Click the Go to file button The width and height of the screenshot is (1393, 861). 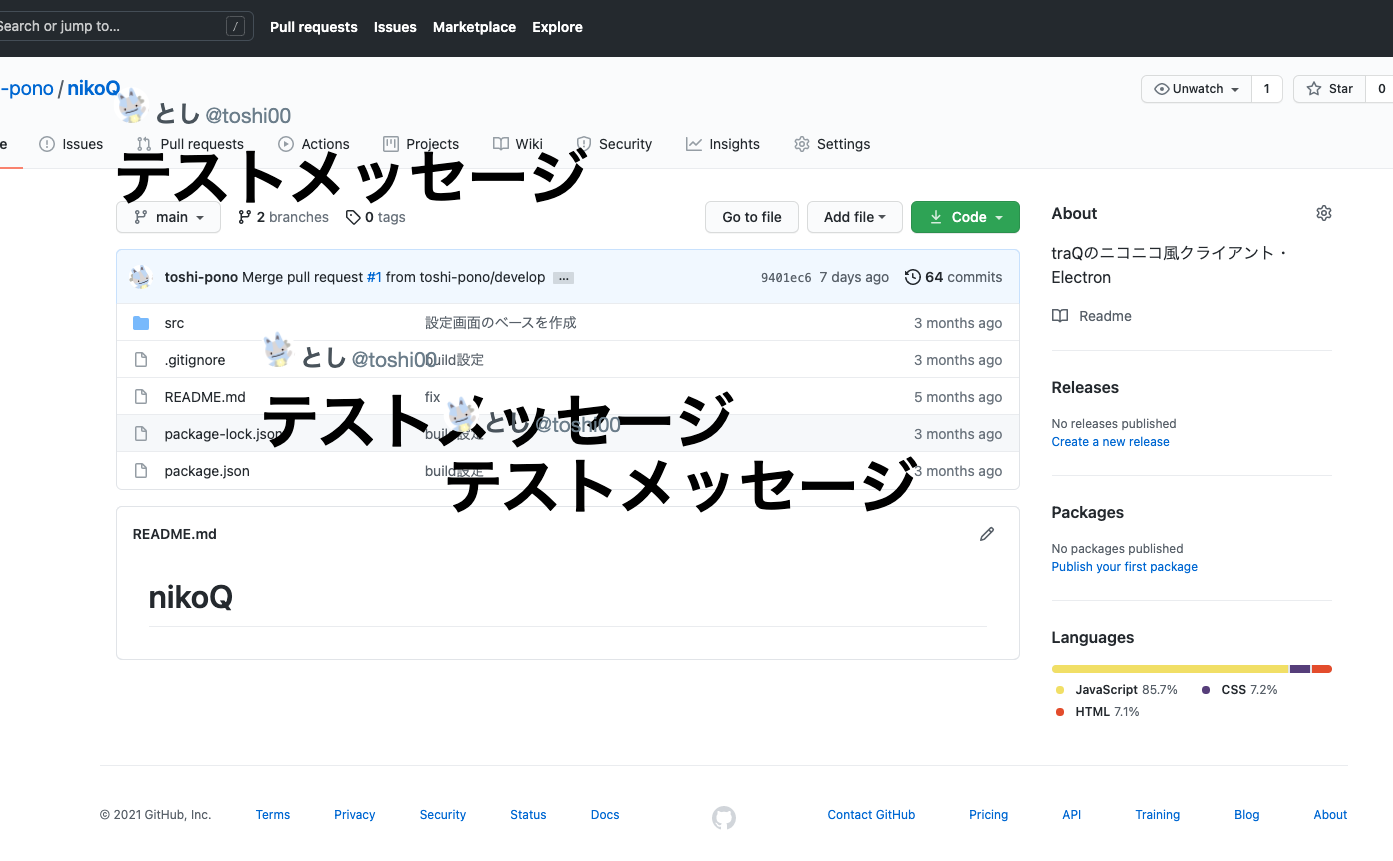click(x=751, y=217)
